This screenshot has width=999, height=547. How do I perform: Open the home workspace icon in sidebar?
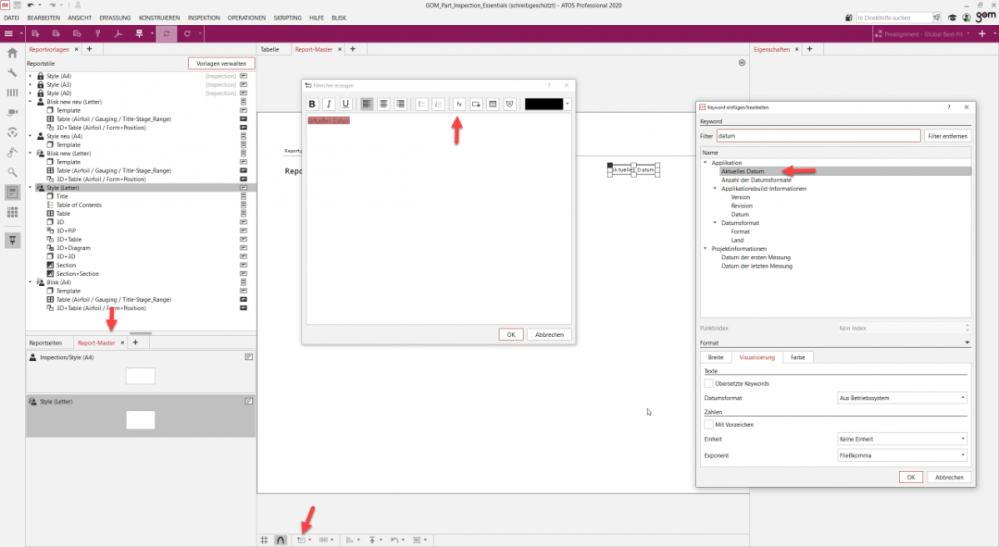coord(12,53)
